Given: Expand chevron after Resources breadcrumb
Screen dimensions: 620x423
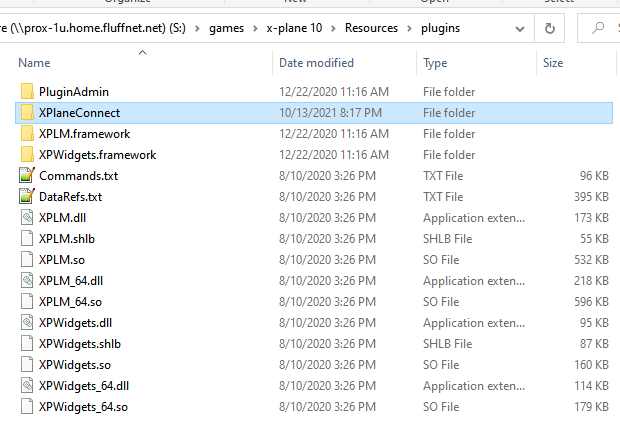Looking at the screenshot, I should click(x=409, y=28).
